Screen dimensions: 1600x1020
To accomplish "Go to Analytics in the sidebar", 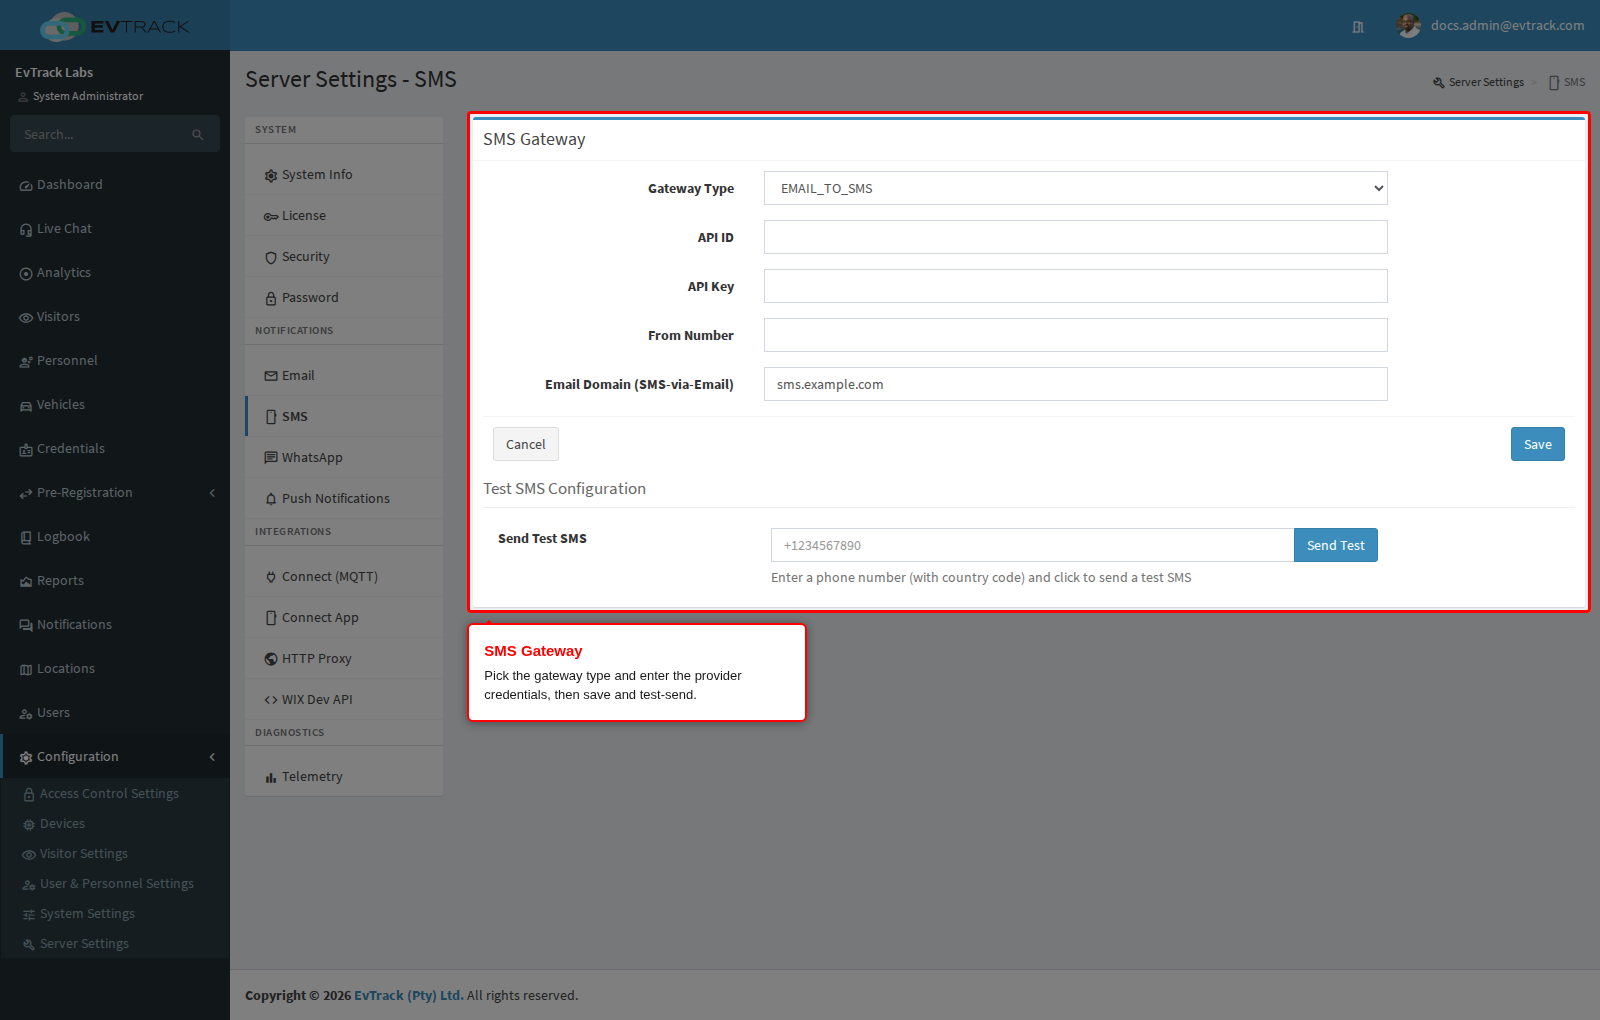I will (115, 273).
